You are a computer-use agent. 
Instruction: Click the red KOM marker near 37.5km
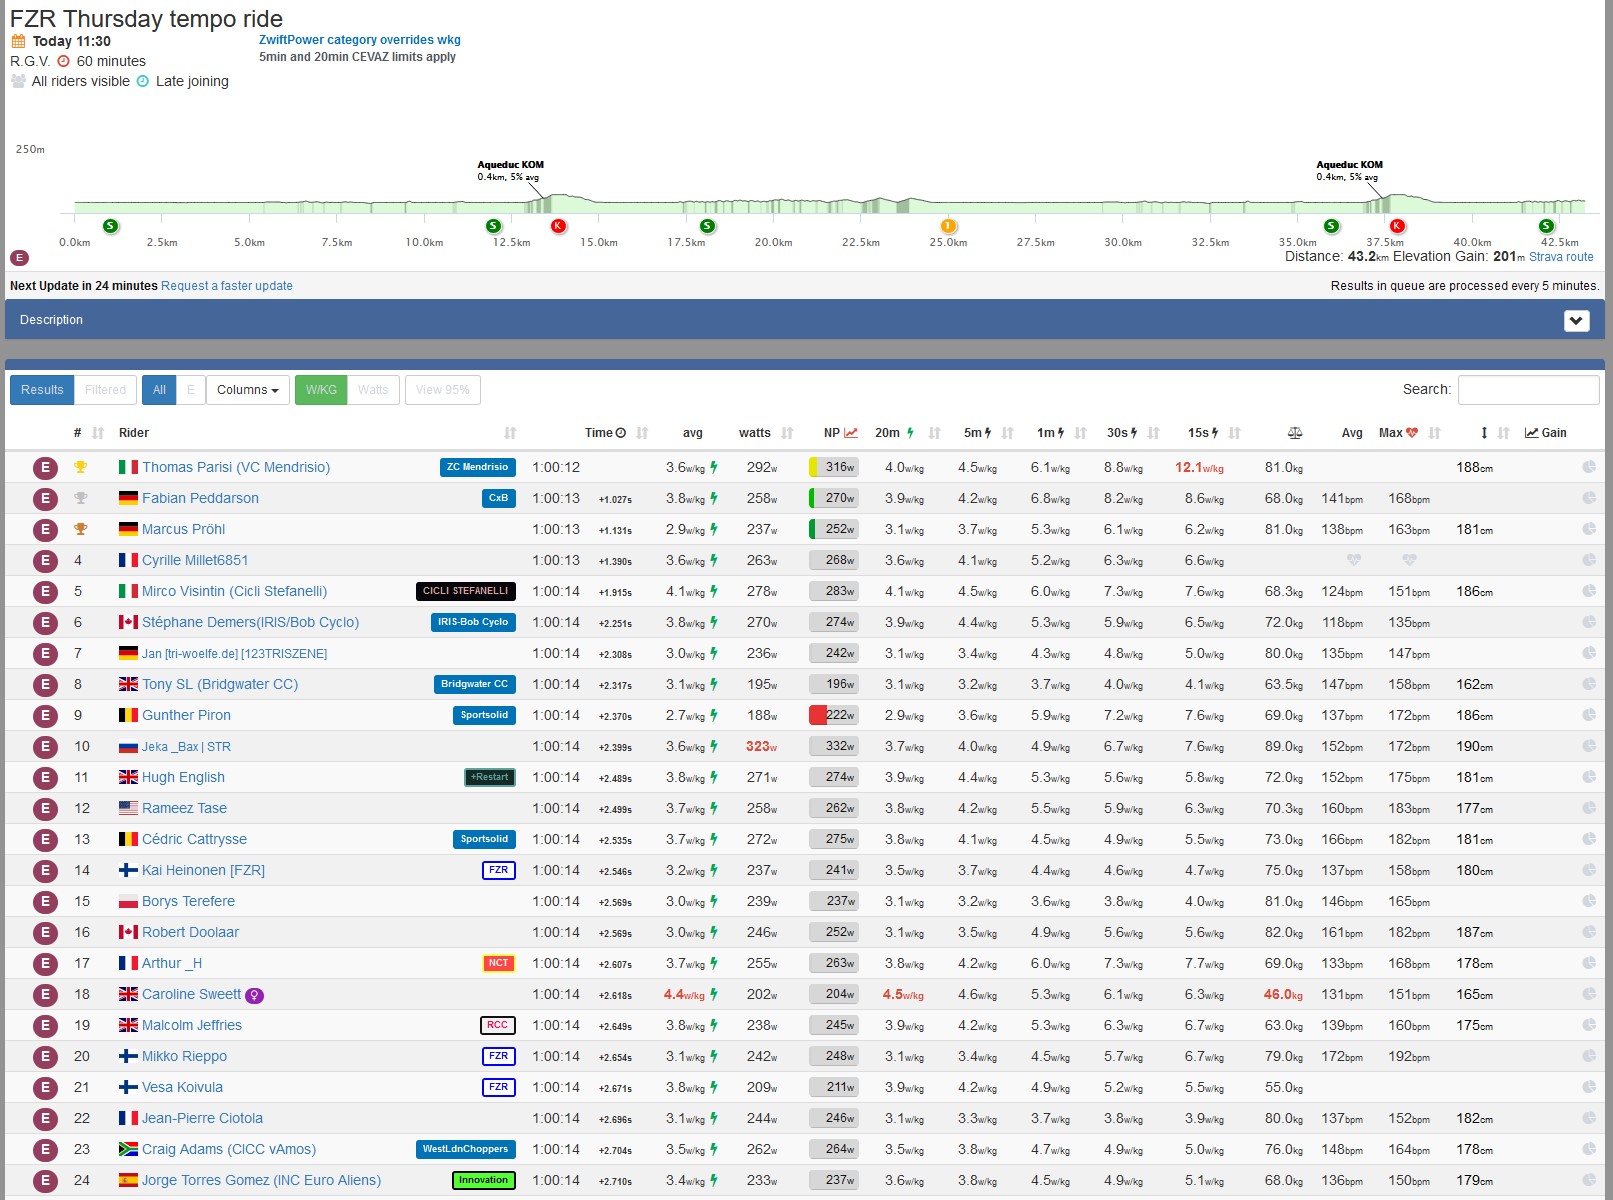click(x=1397, y=226)
